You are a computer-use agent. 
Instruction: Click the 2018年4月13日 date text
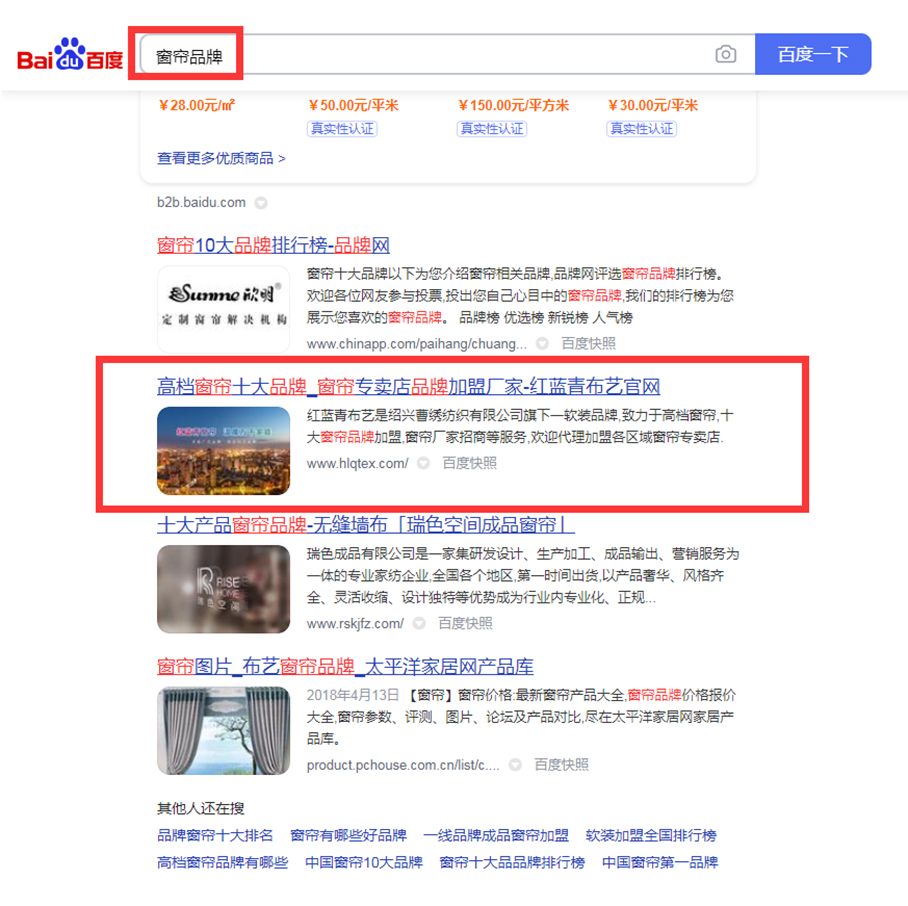click(353, 695)
